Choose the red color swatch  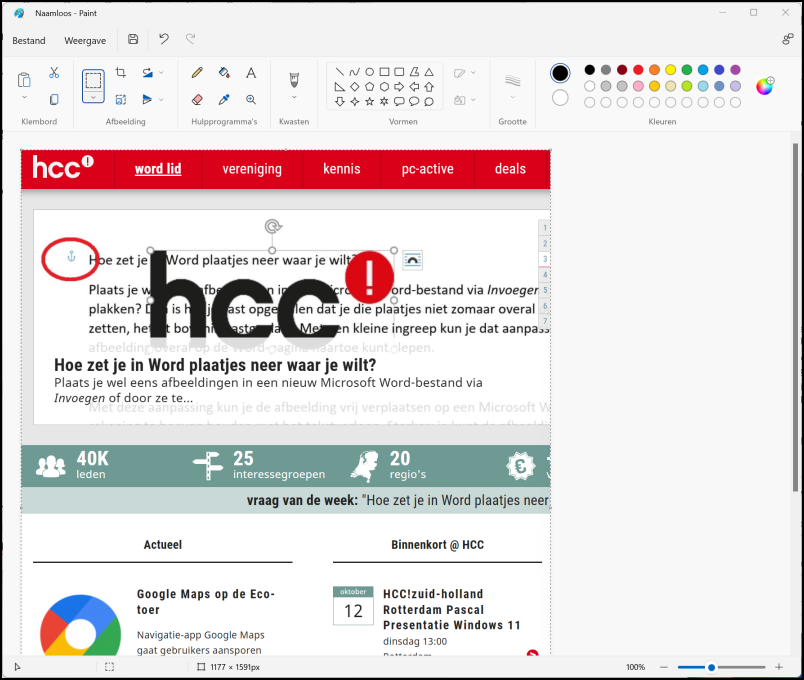click(638, 70)
